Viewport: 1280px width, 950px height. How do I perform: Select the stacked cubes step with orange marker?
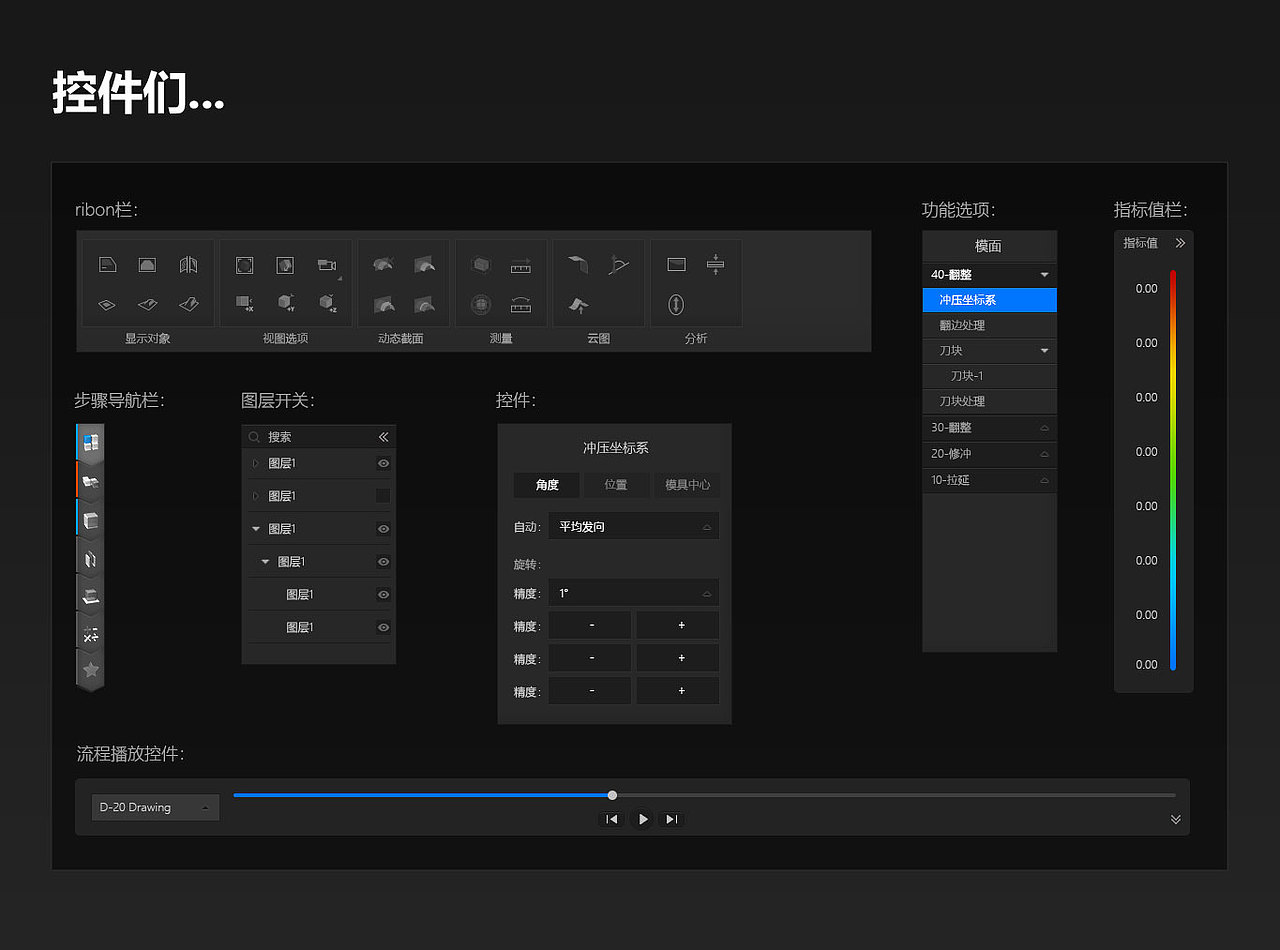pyautogui.click(x=90, y=481)
